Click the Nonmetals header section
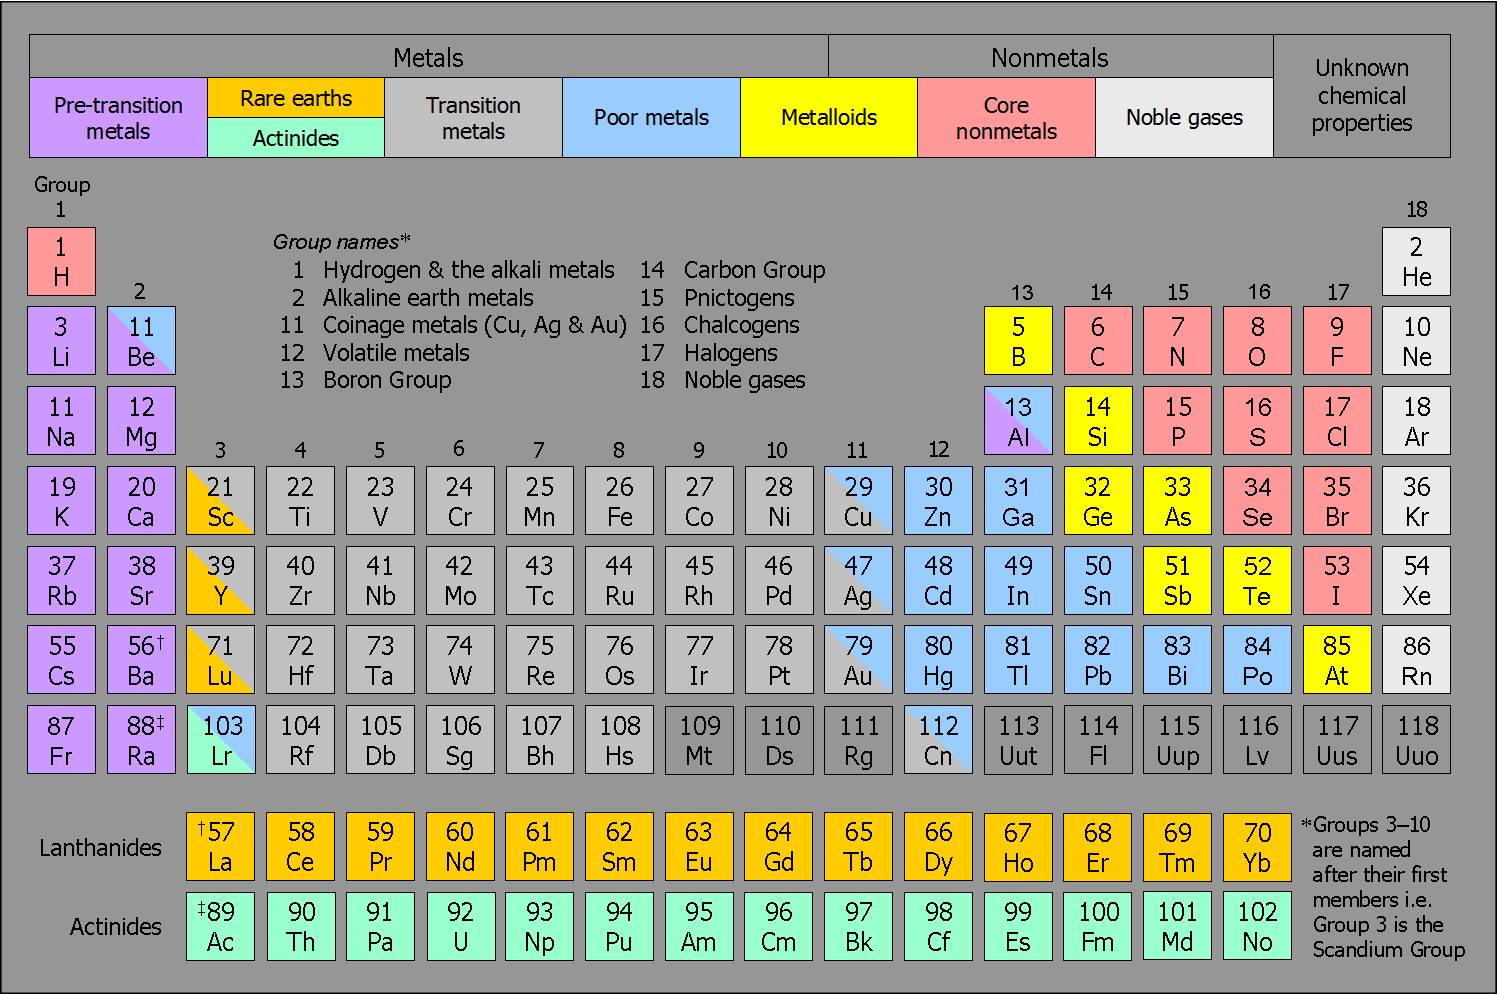Image resolution: width=1497 pixels, height=994 pixels. coord(1049,57)
